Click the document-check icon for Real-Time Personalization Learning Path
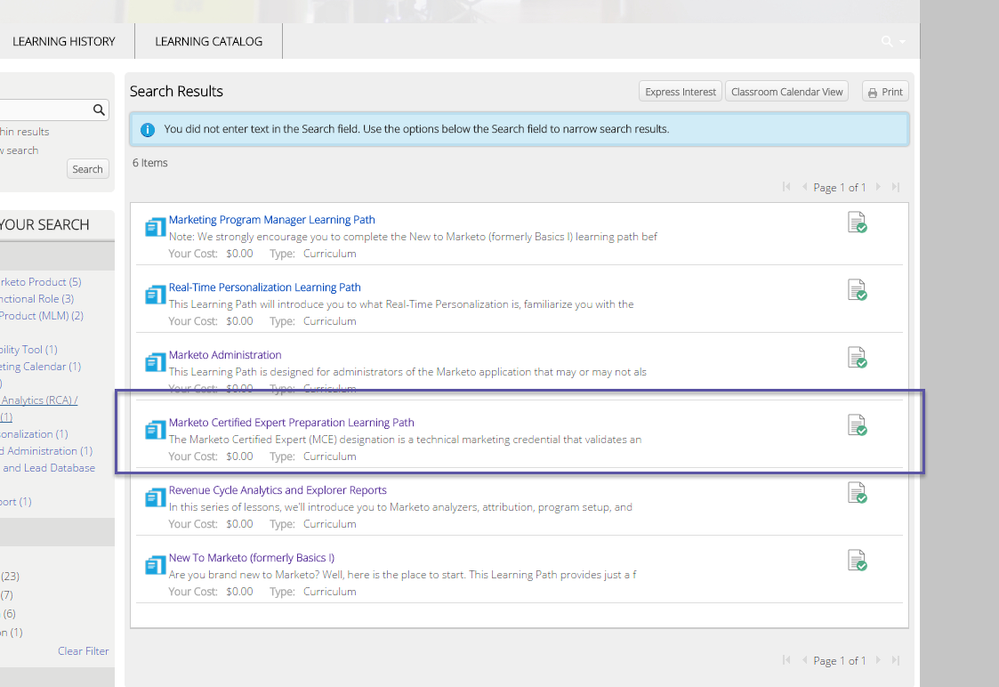Viewport: 999px width, 687px height. [857, 289]
